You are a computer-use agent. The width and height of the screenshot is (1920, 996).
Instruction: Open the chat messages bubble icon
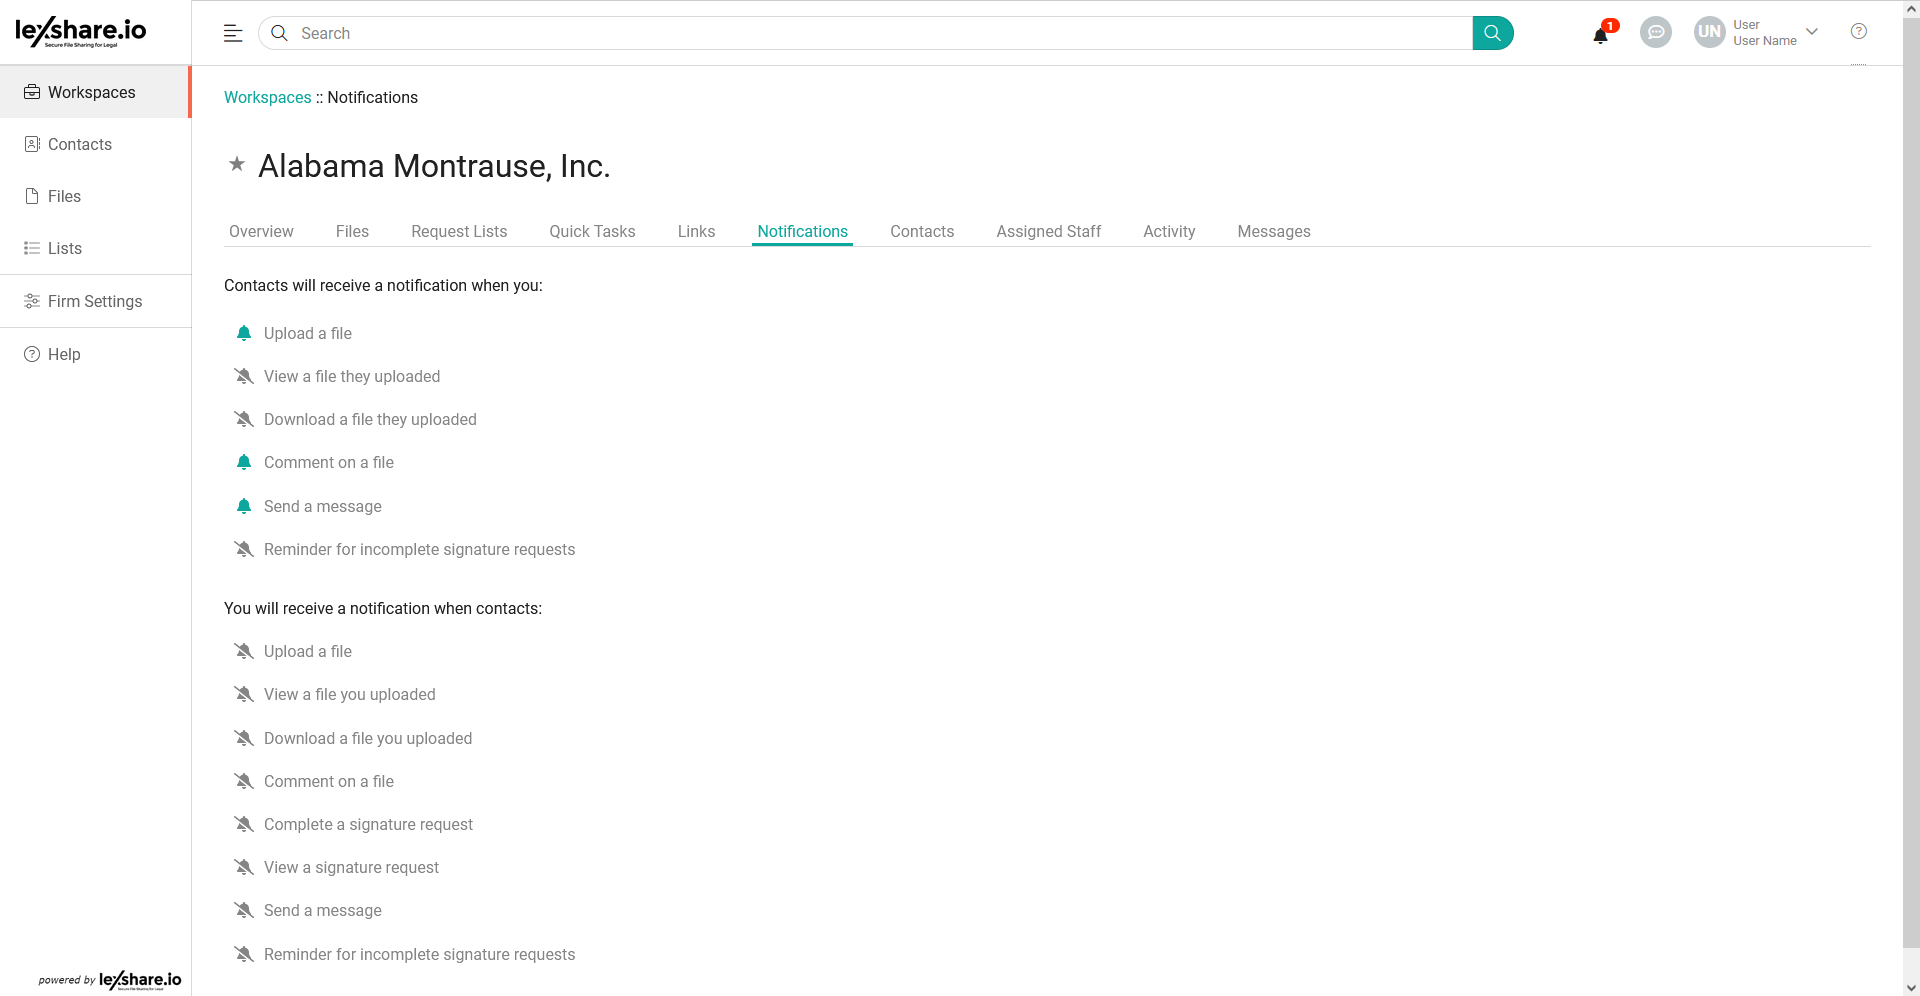coord(1656,33)
